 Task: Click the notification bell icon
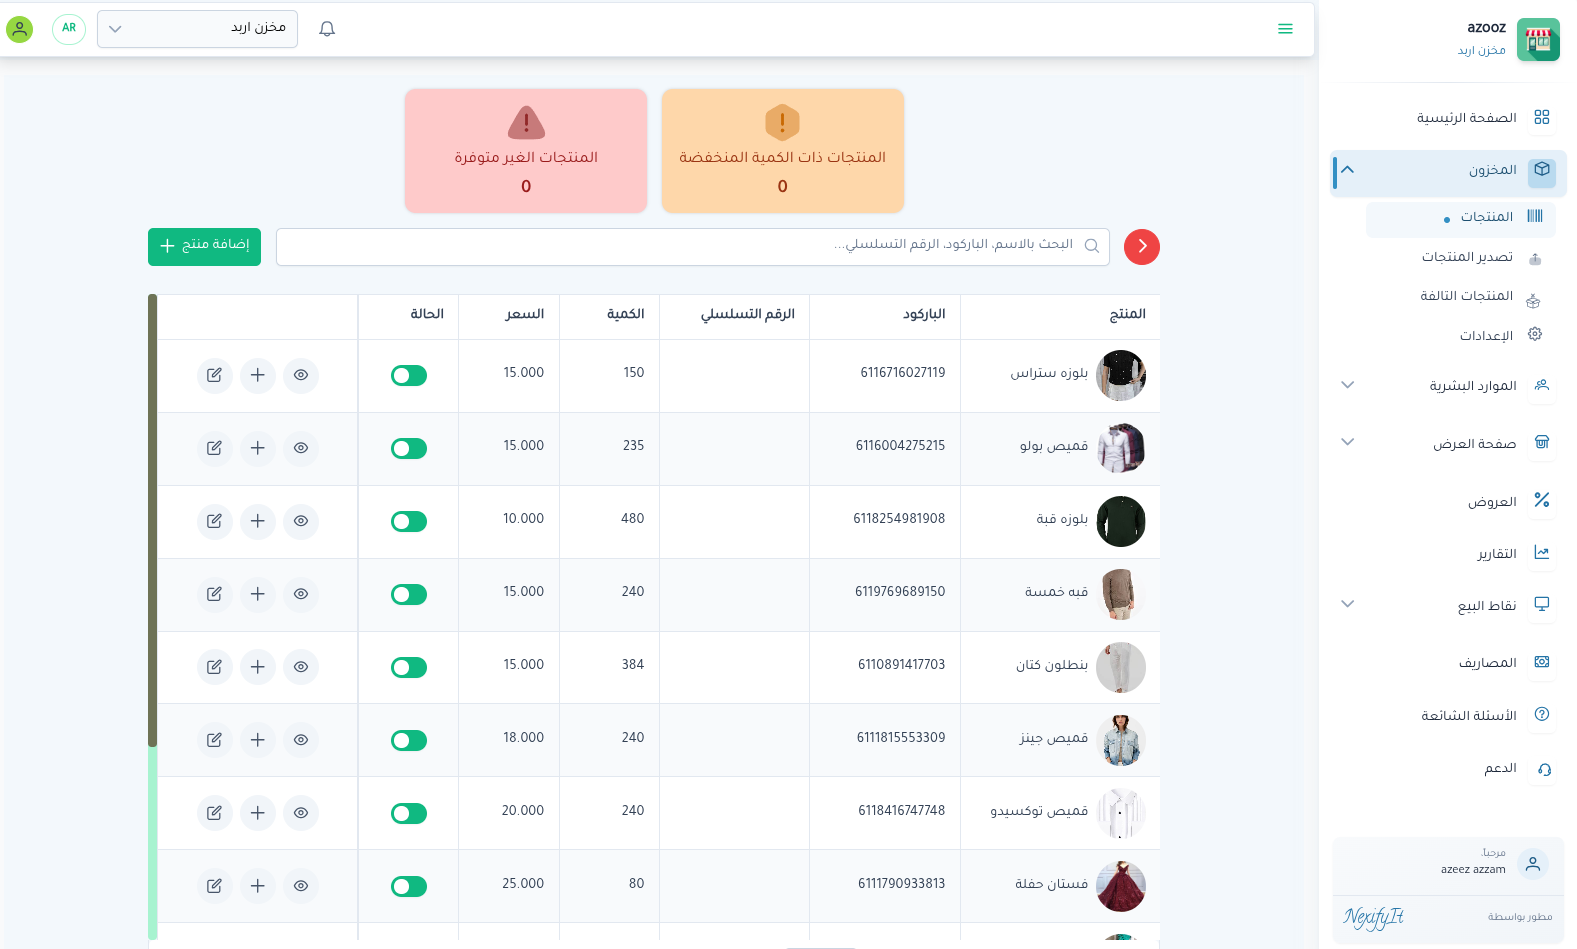[327, 29]
